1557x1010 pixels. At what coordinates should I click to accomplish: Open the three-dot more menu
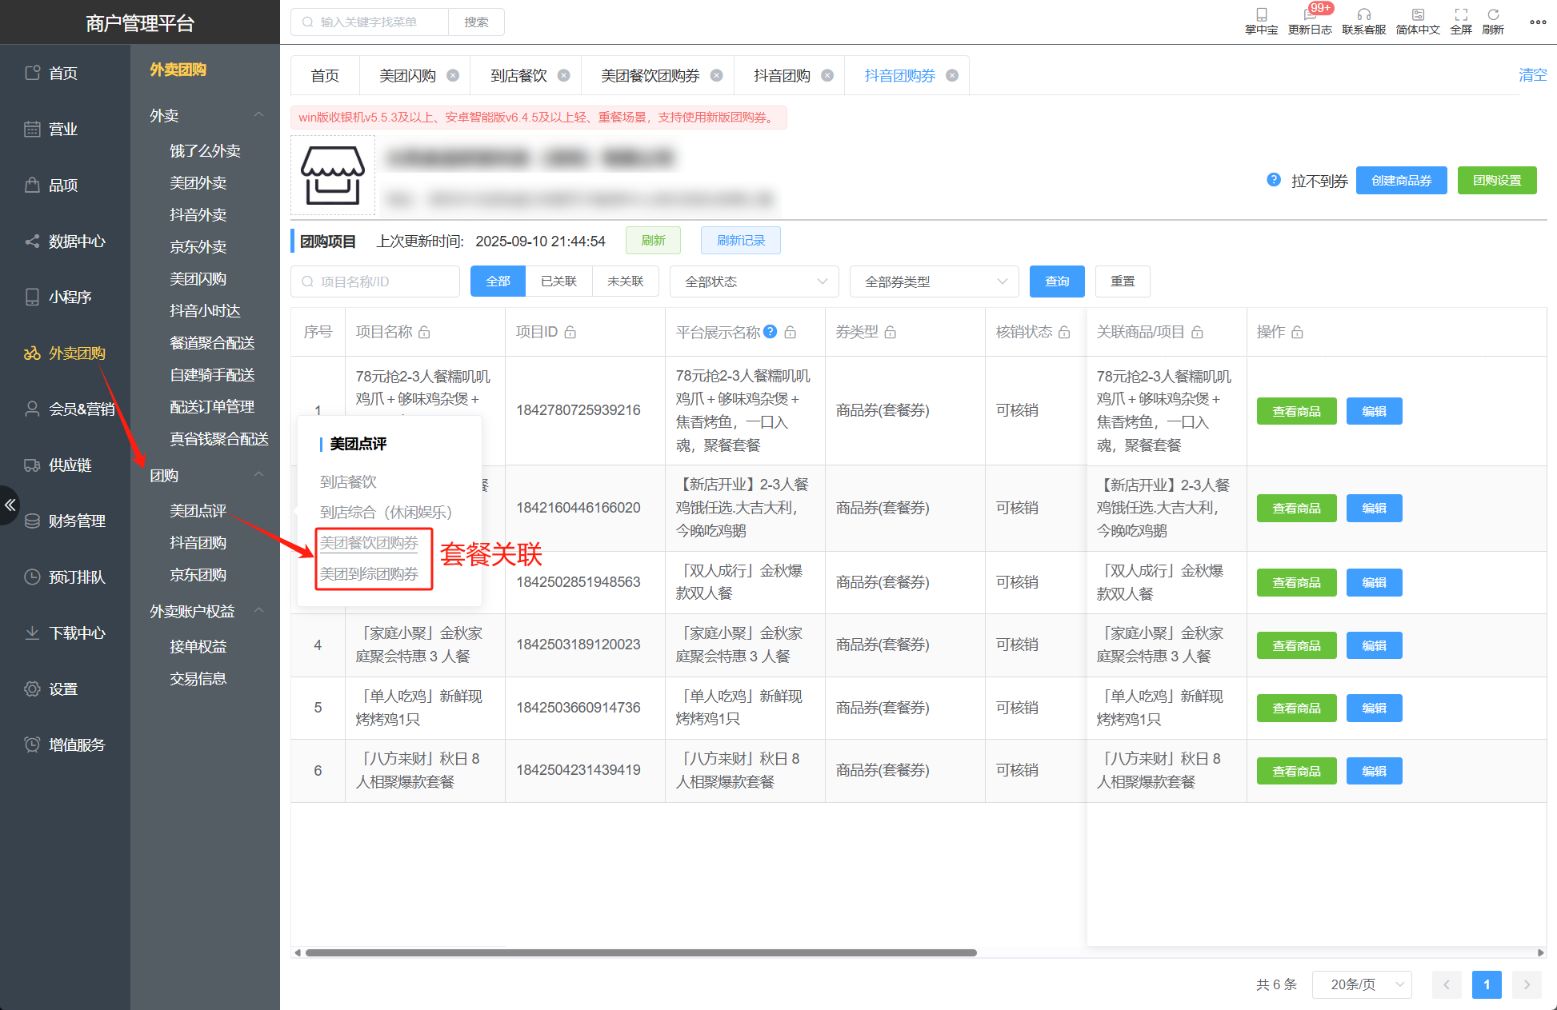pyautogui.click(x=1538, y=22)
